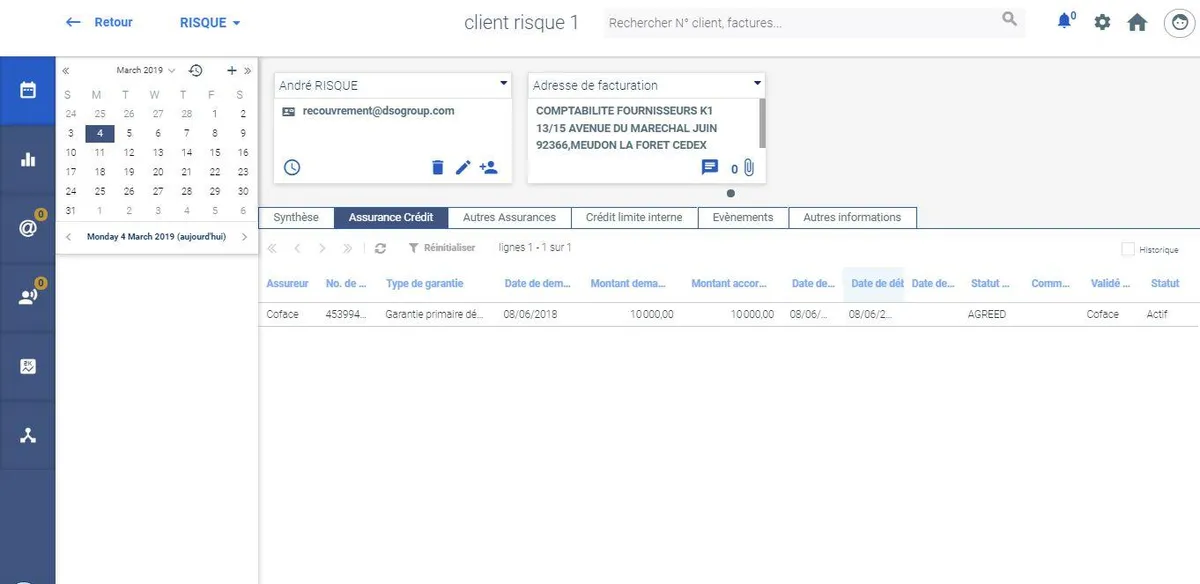
Task: Expand calendar with double right arrows
Action: [247, 71]
